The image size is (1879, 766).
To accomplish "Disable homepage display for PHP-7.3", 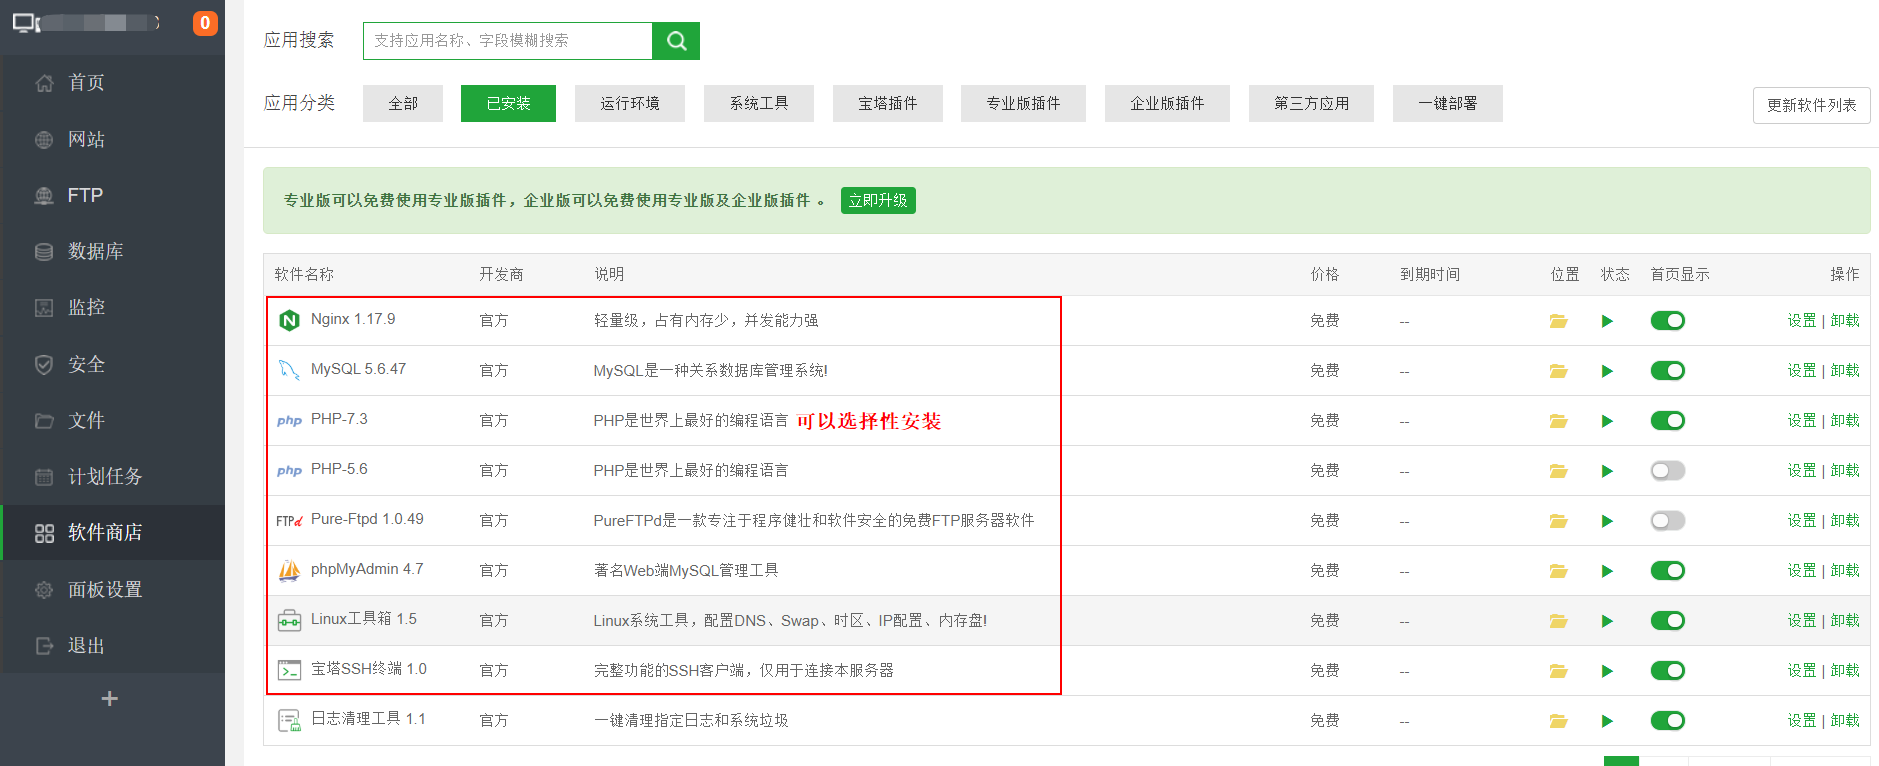I will pos(1668,421).
